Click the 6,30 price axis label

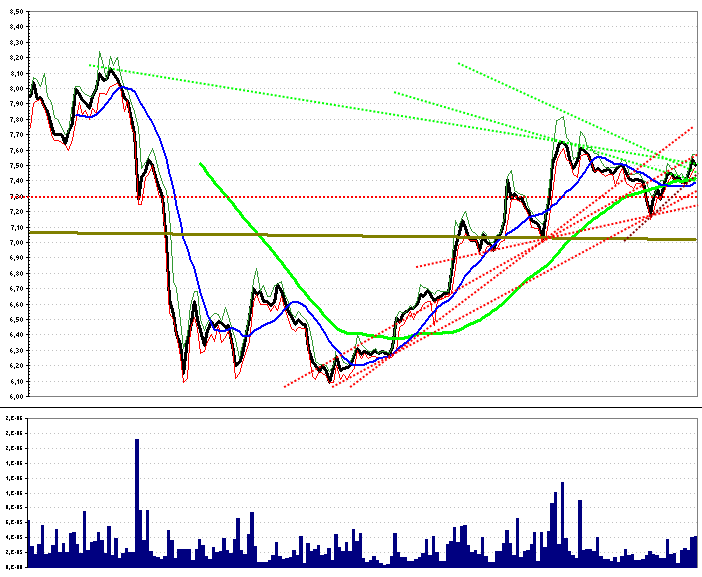tap(16, 350)
